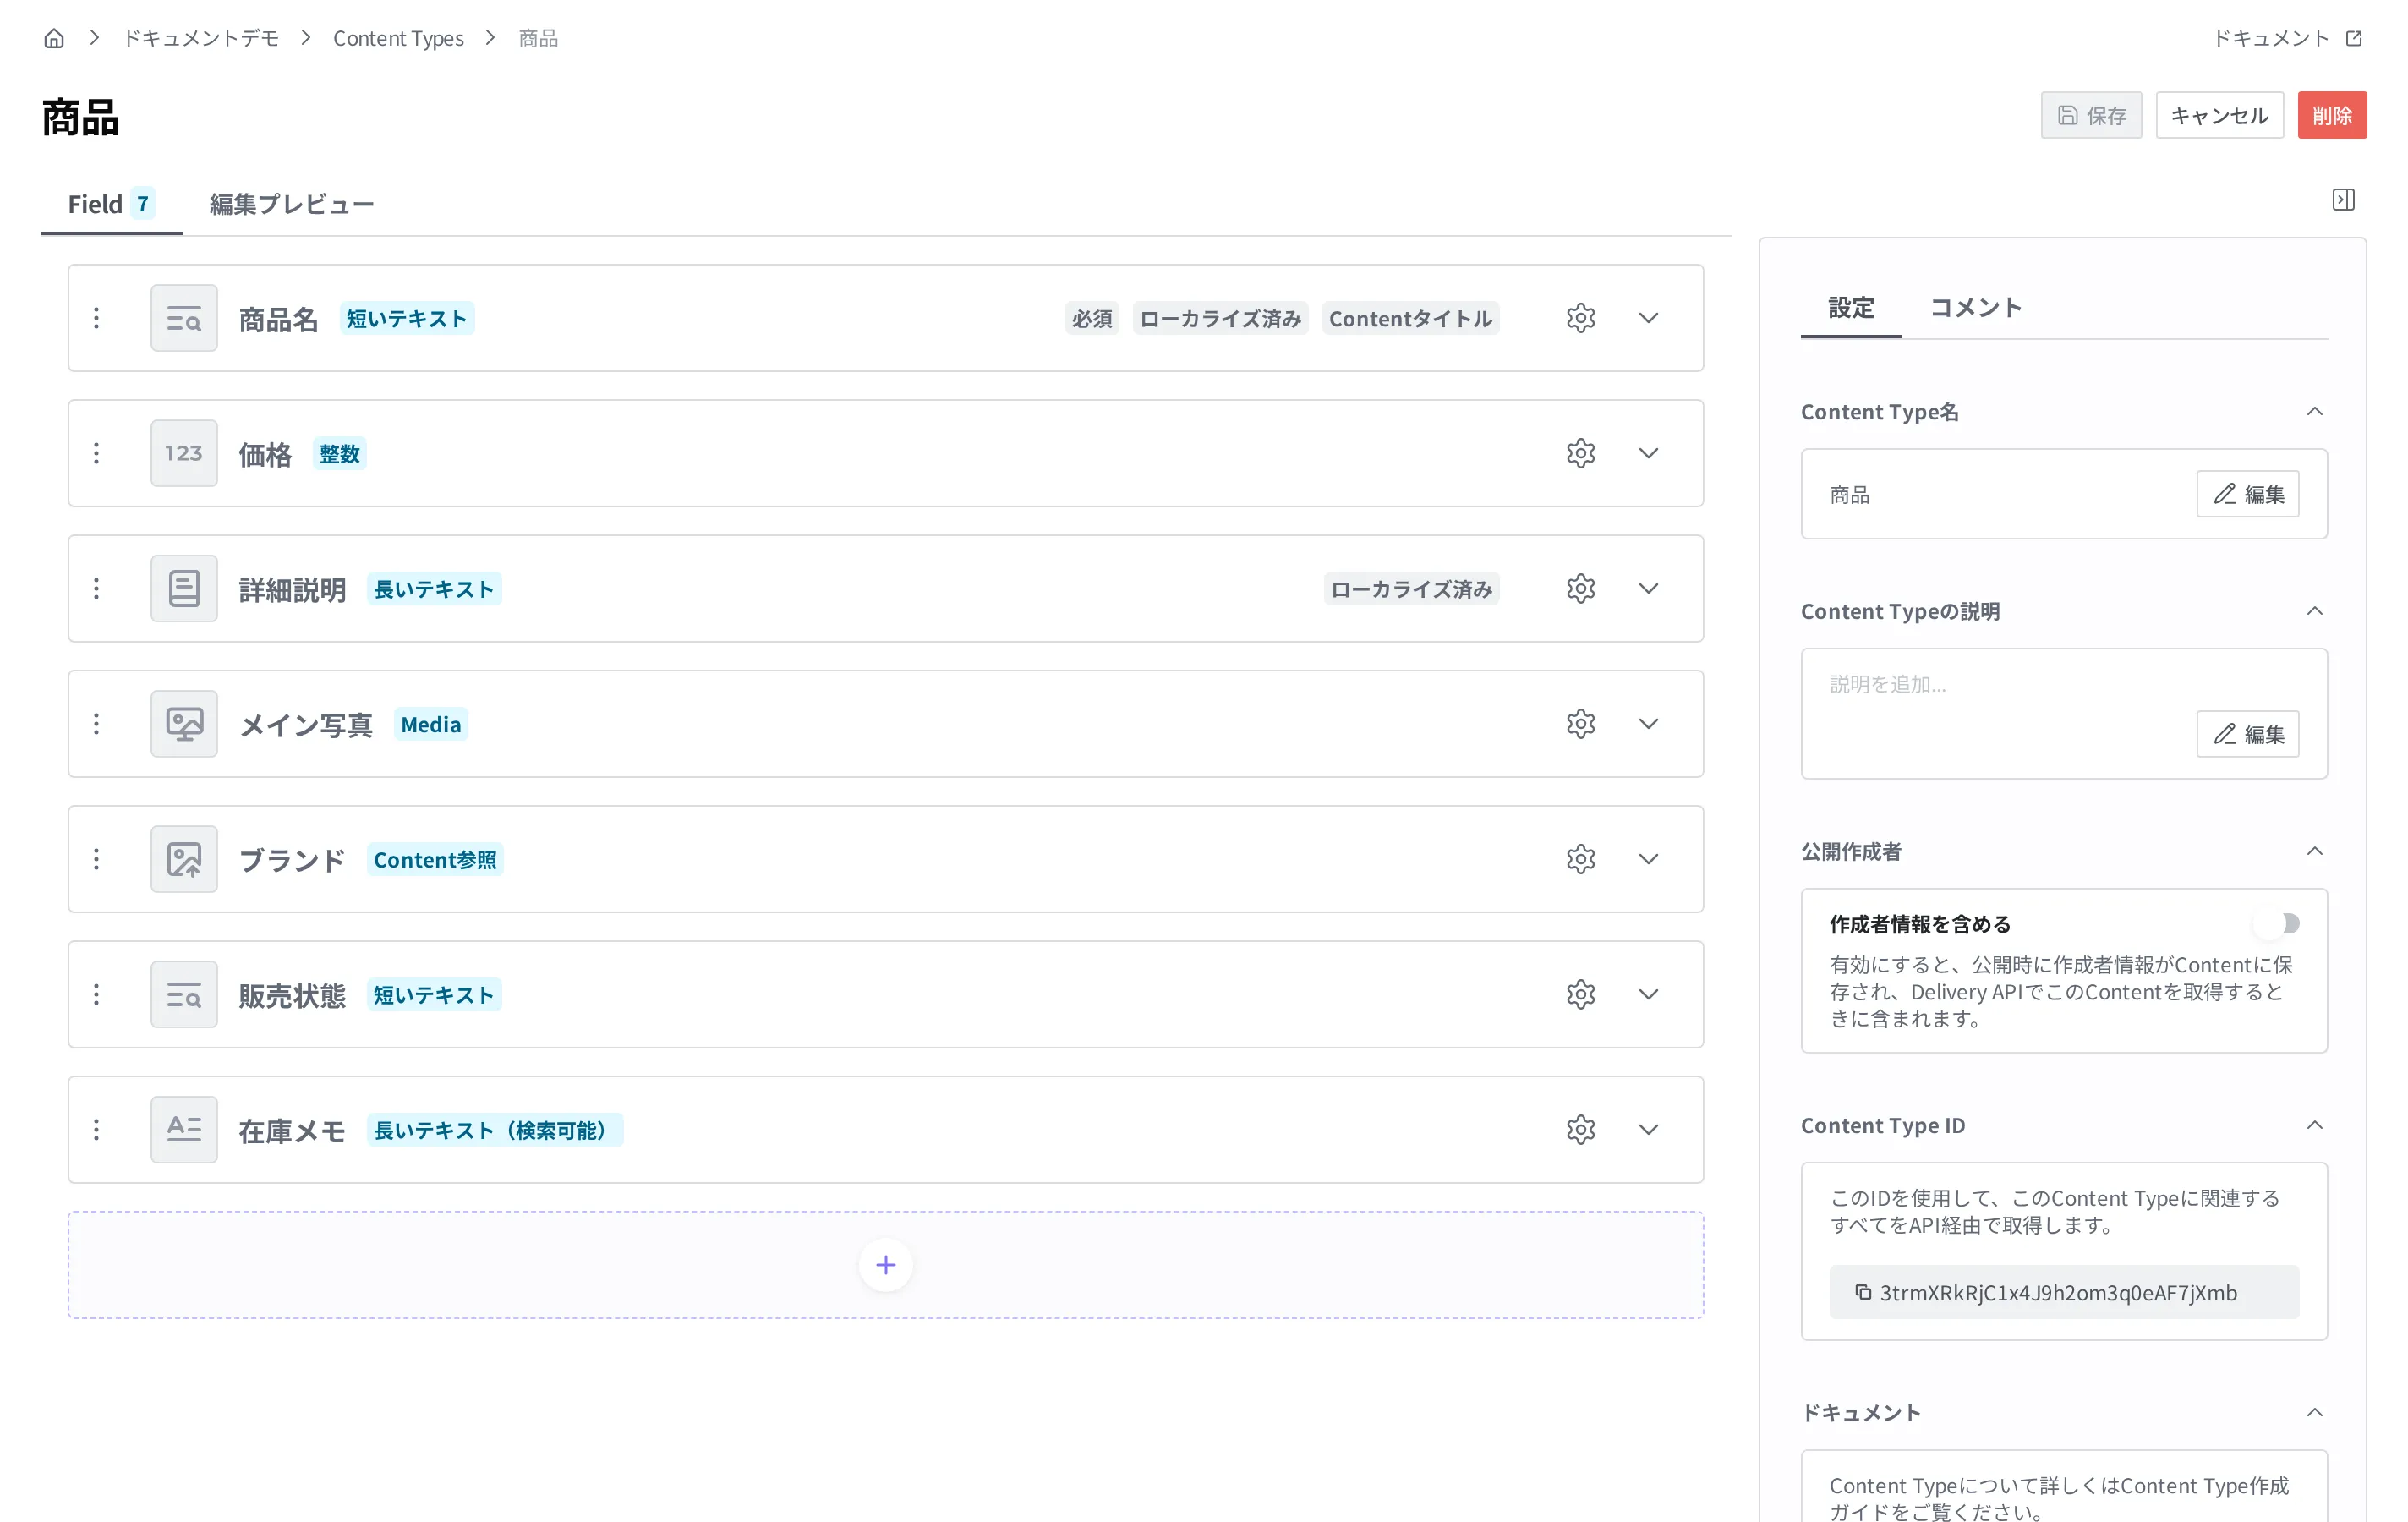Collapse the ドキュメント sidebar section
This screenshot has height=1522, width=2408.
(x=2314, y=1412)
